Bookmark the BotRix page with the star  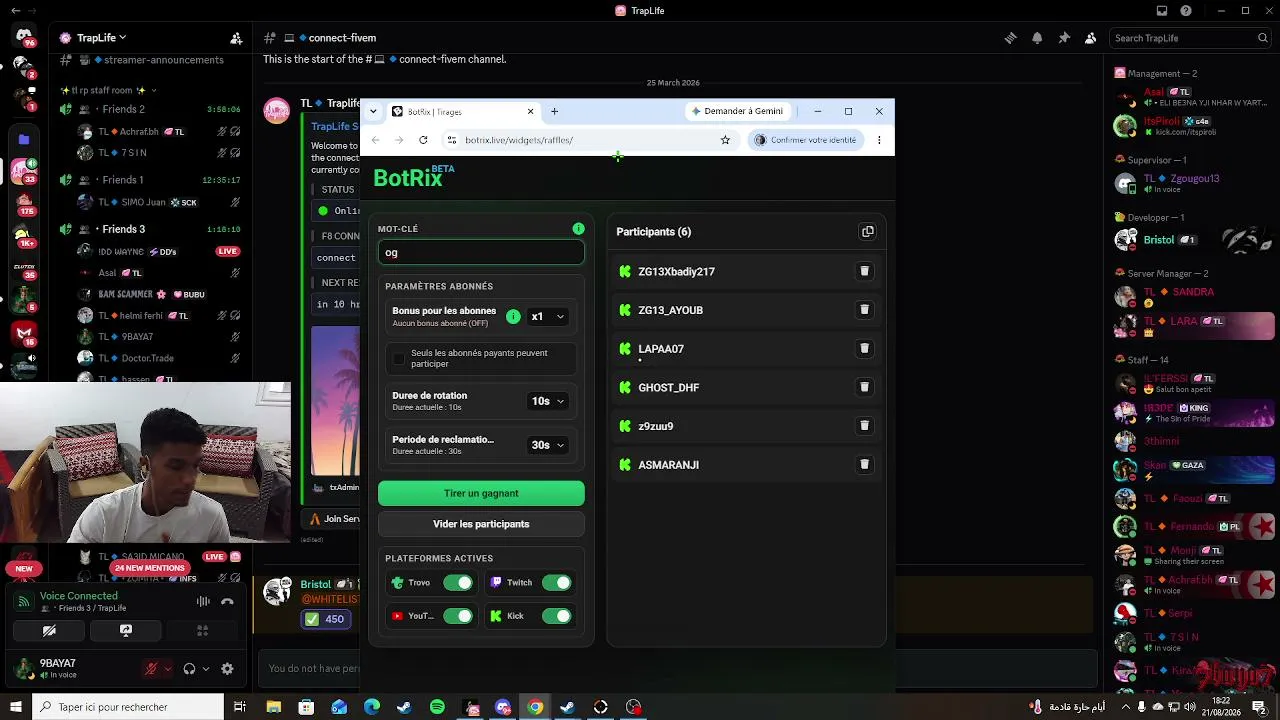[x=725, y=140]
